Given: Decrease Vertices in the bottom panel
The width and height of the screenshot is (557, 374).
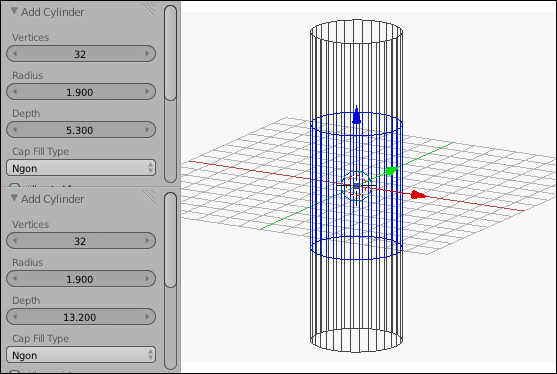Looking at the screenshot, I should click(x=15, y=240).
